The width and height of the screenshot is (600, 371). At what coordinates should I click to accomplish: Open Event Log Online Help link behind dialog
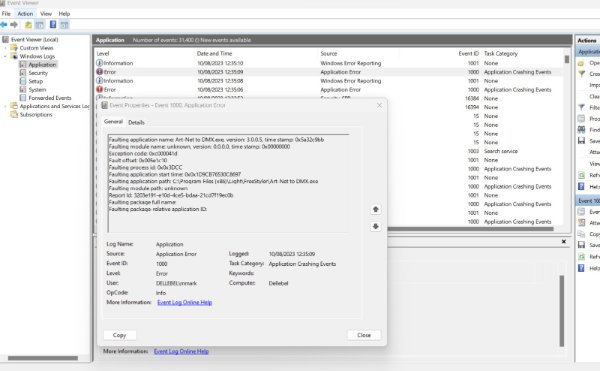[181, 351]
